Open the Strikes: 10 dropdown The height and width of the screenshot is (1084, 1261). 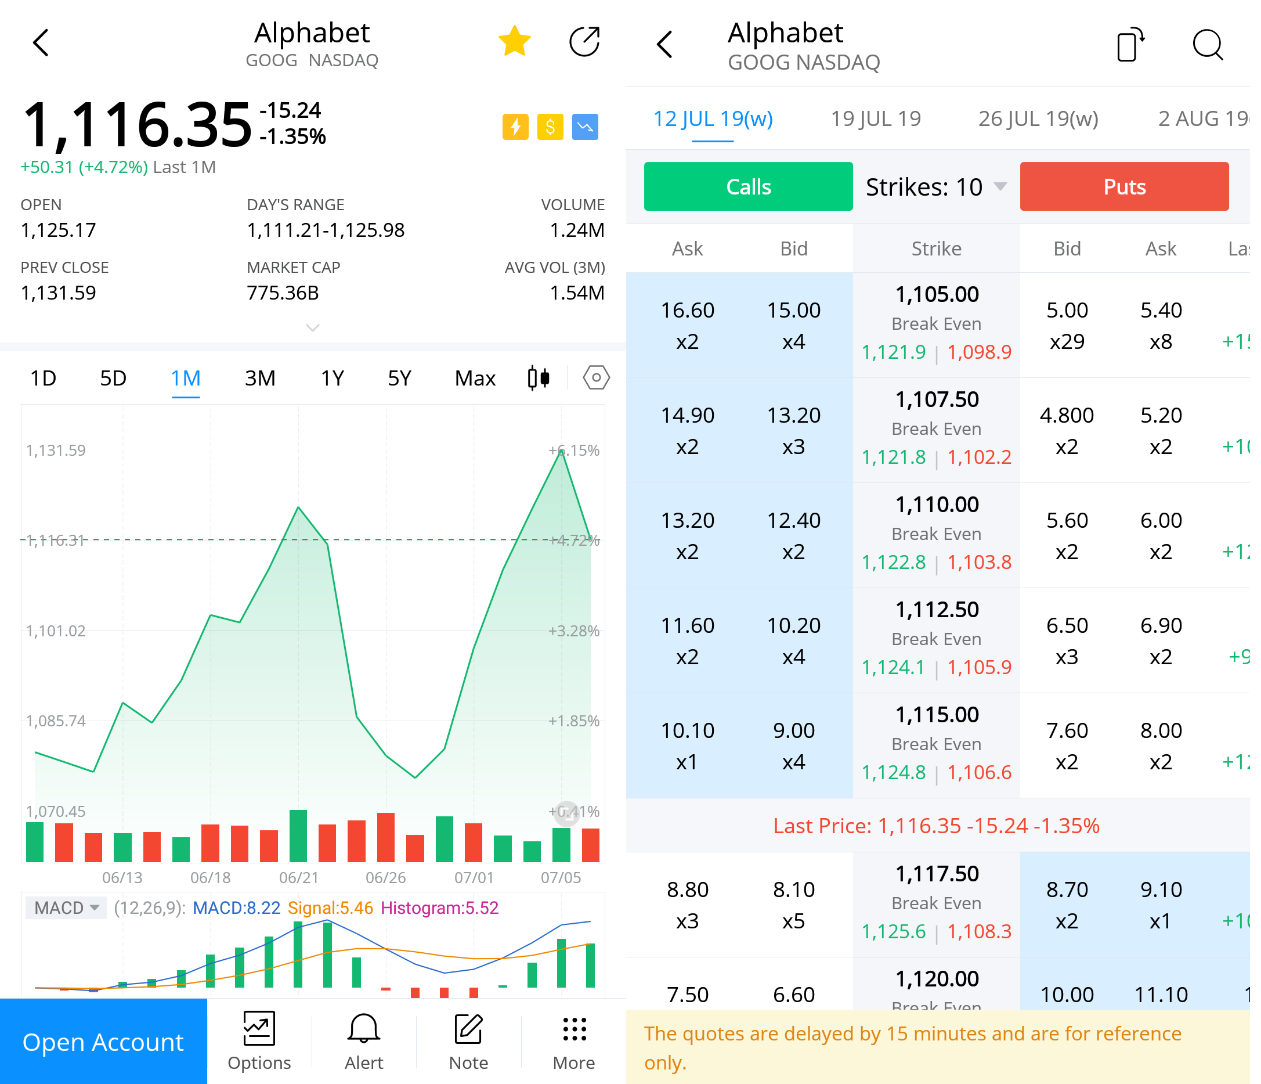pos(936,187)
